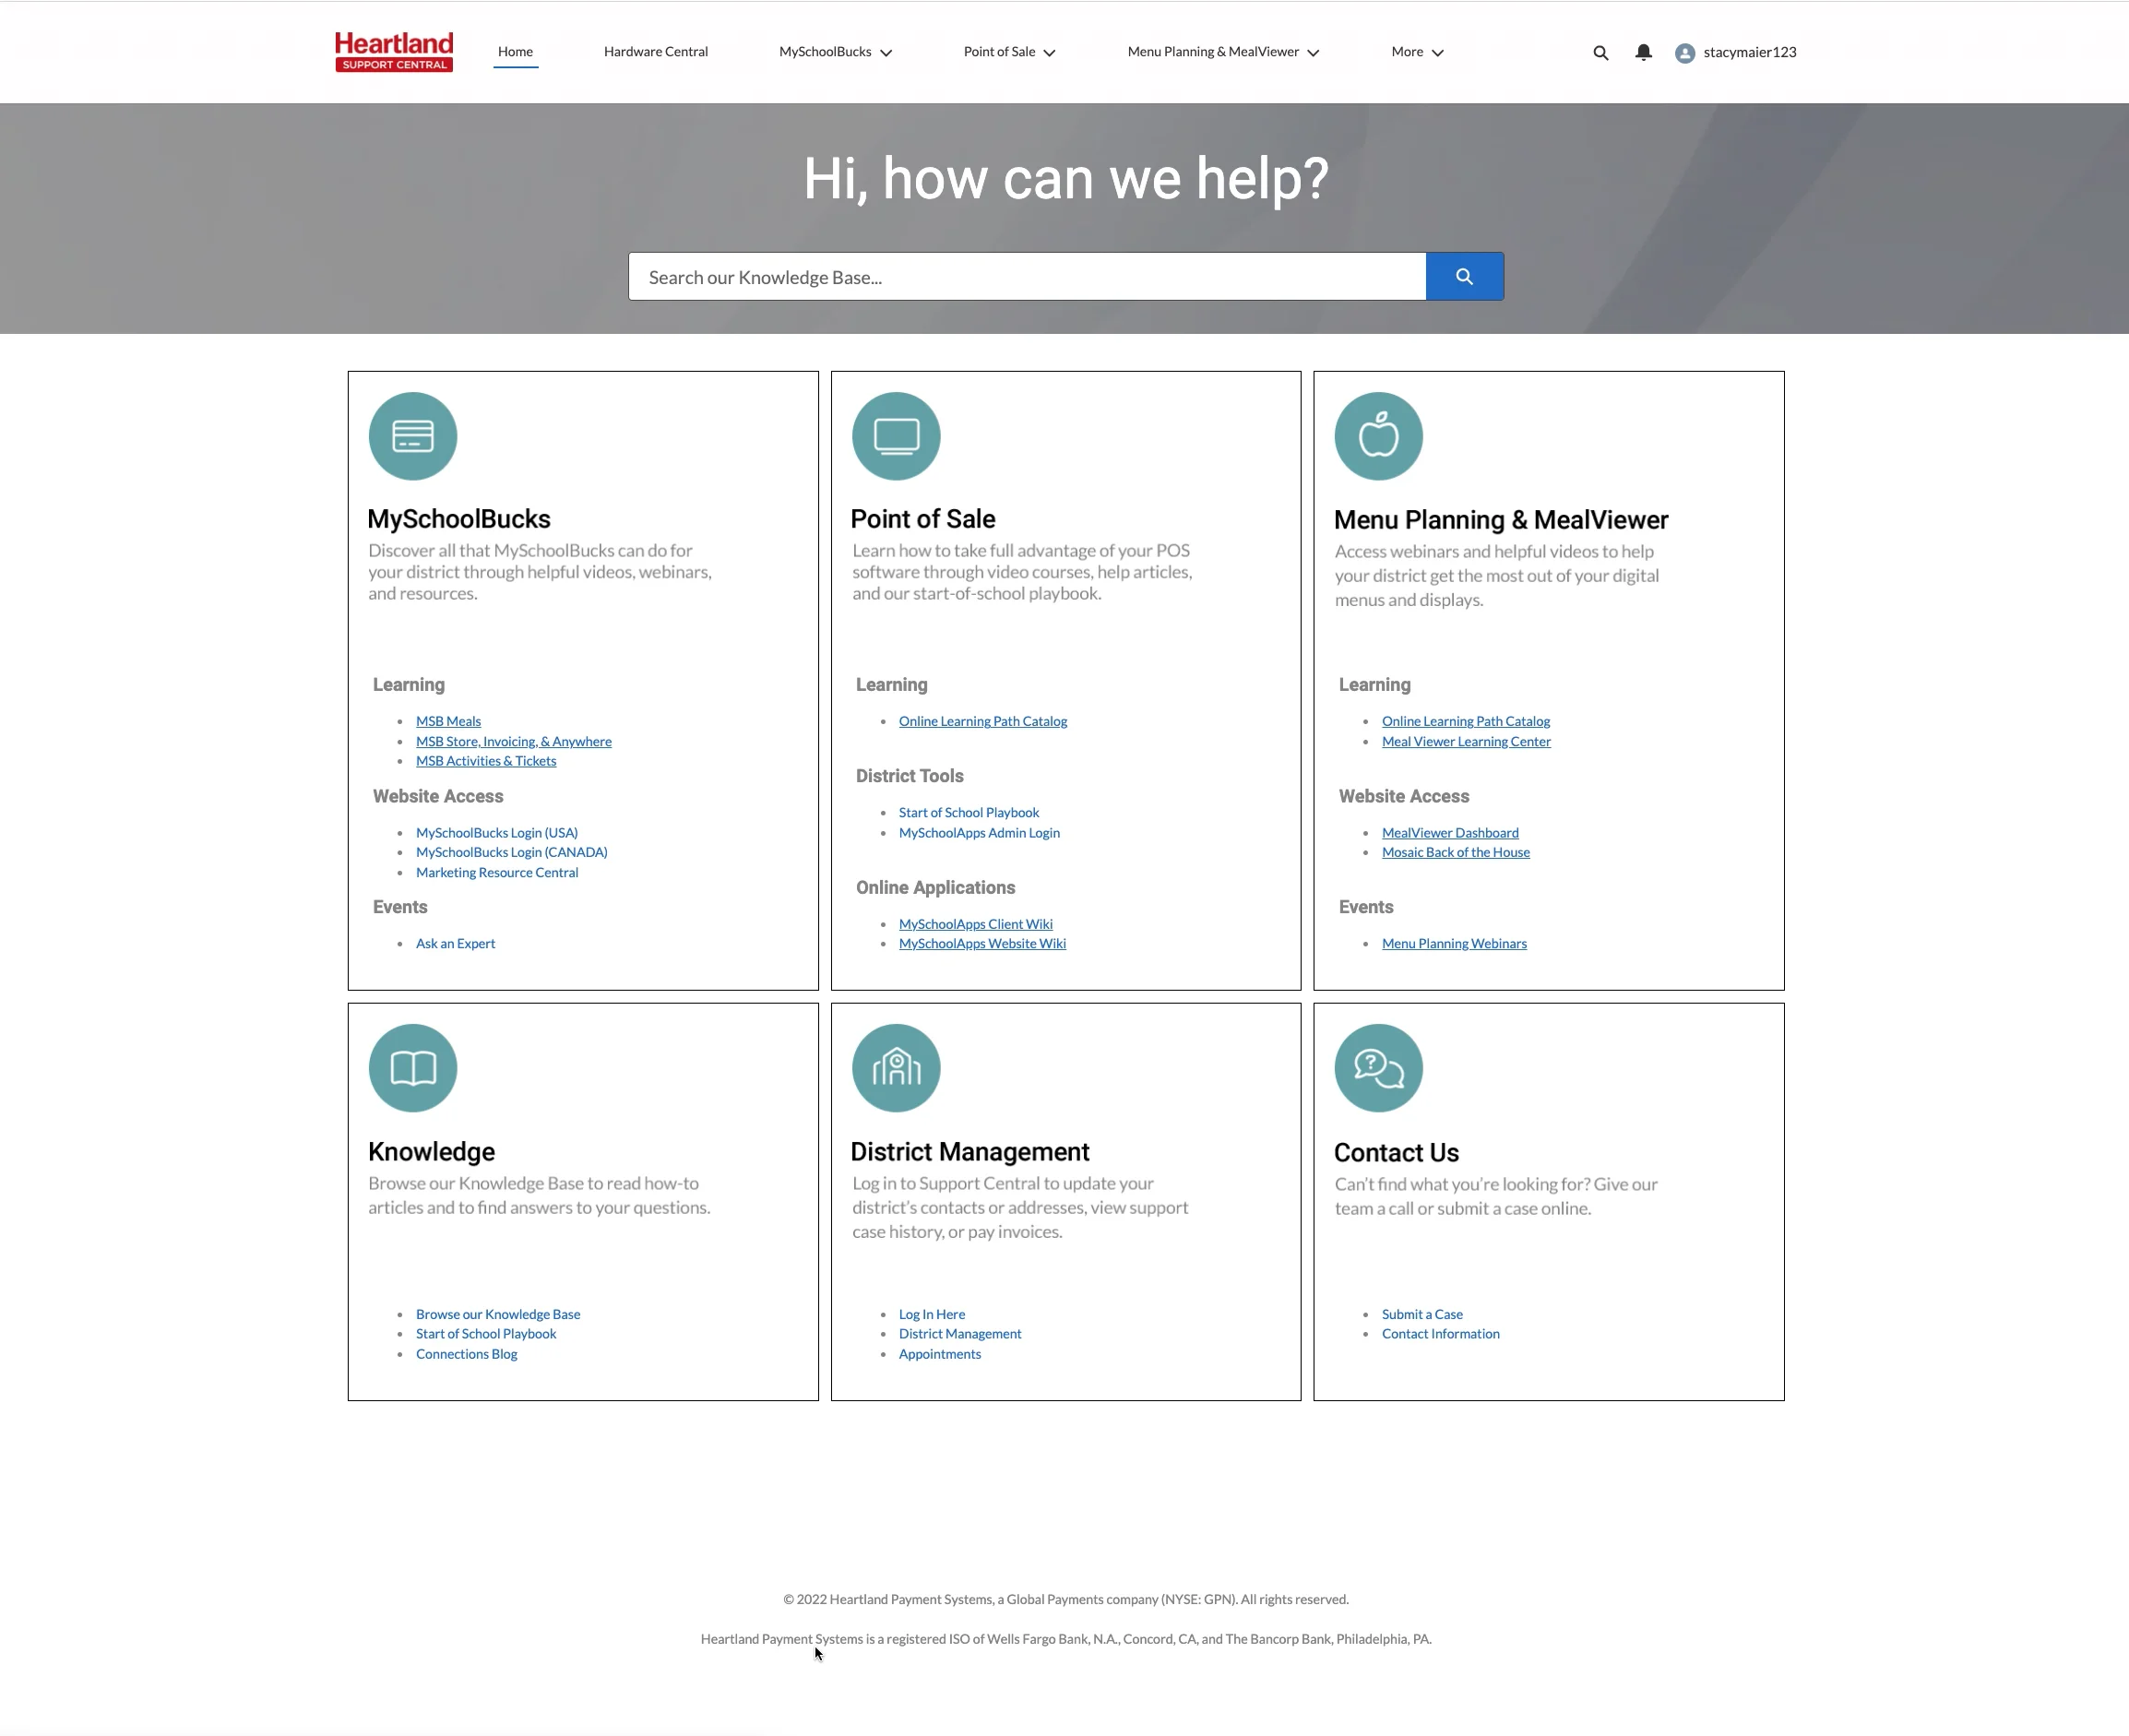Open the notifications bell icon
Screen dimensions: 2129x1736
click(x=1642, y=51)
